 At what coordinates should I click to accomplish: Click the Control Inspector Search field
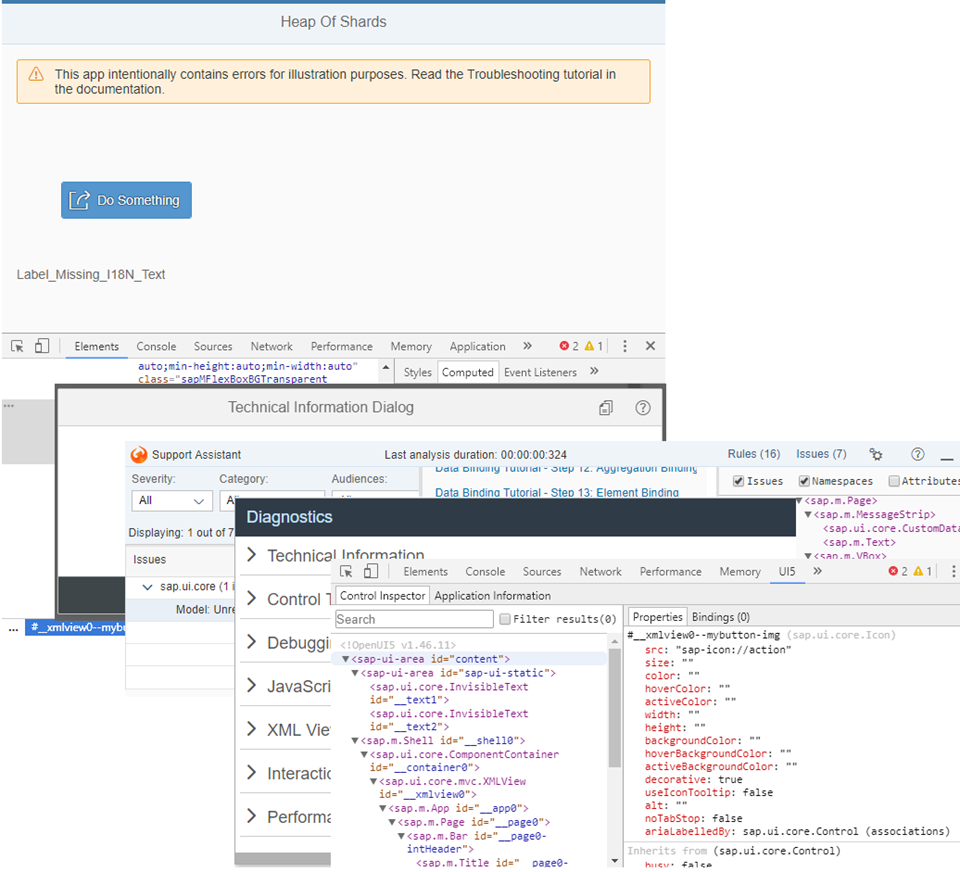(x=414, y=619)
